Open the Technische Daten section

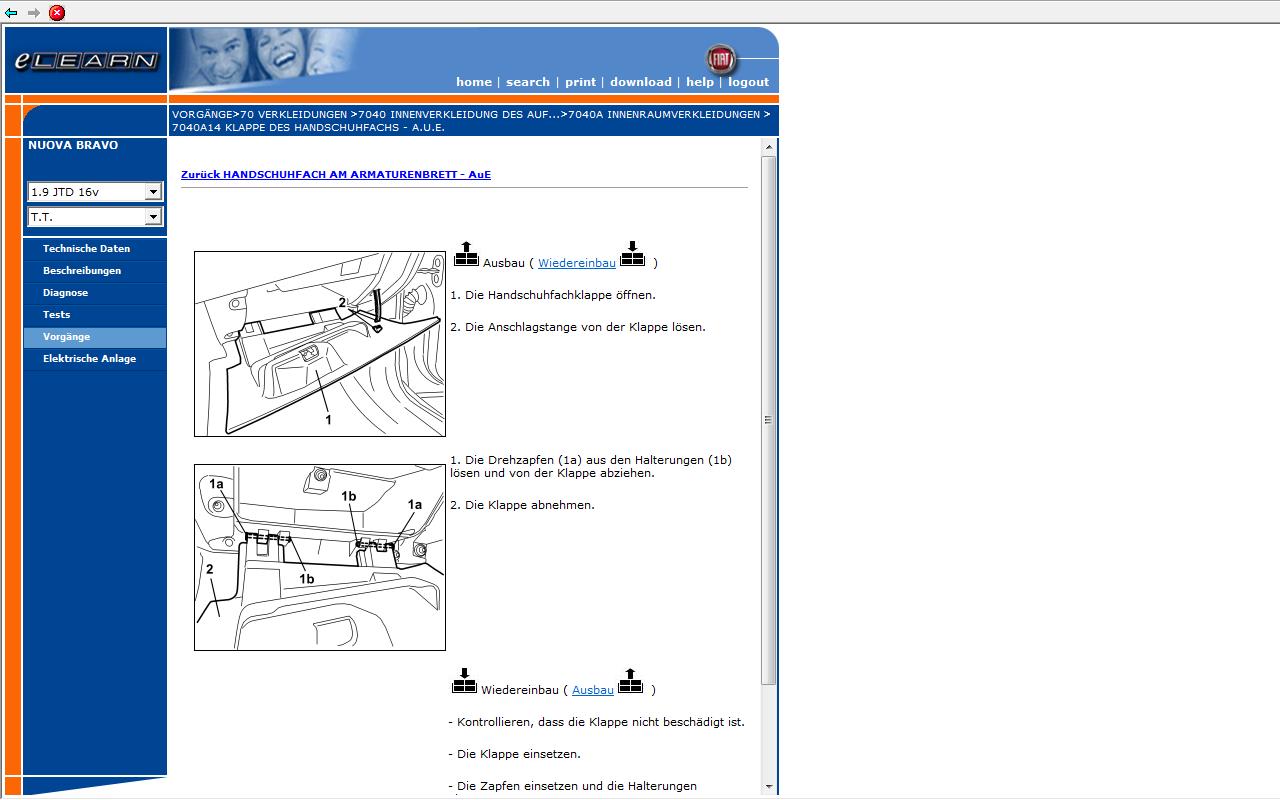(86, 249)
